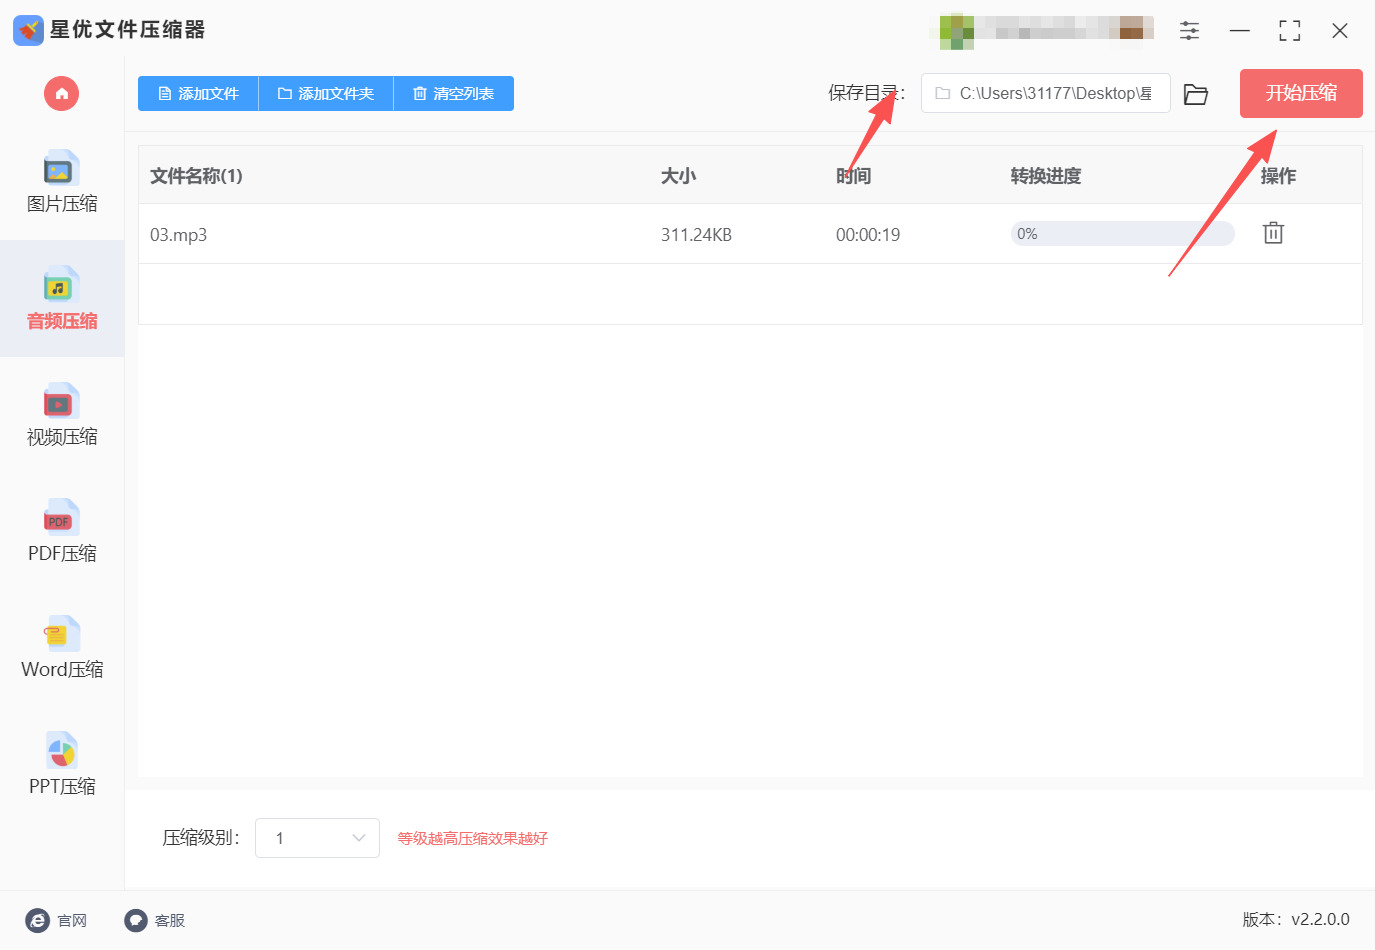Browse save folder with the folder icon
The width and height of the screenshot is (1375, 950).
point(1196,93)
